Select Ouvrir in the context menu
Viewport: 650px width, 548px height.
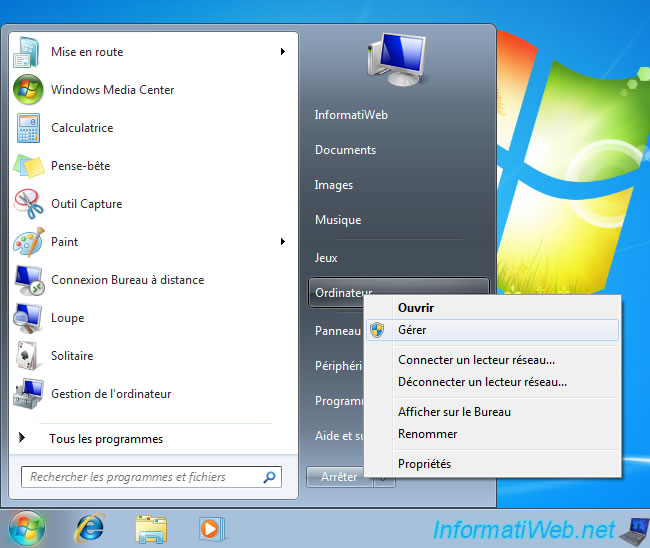pyautogui.click(x=492, y=308)
